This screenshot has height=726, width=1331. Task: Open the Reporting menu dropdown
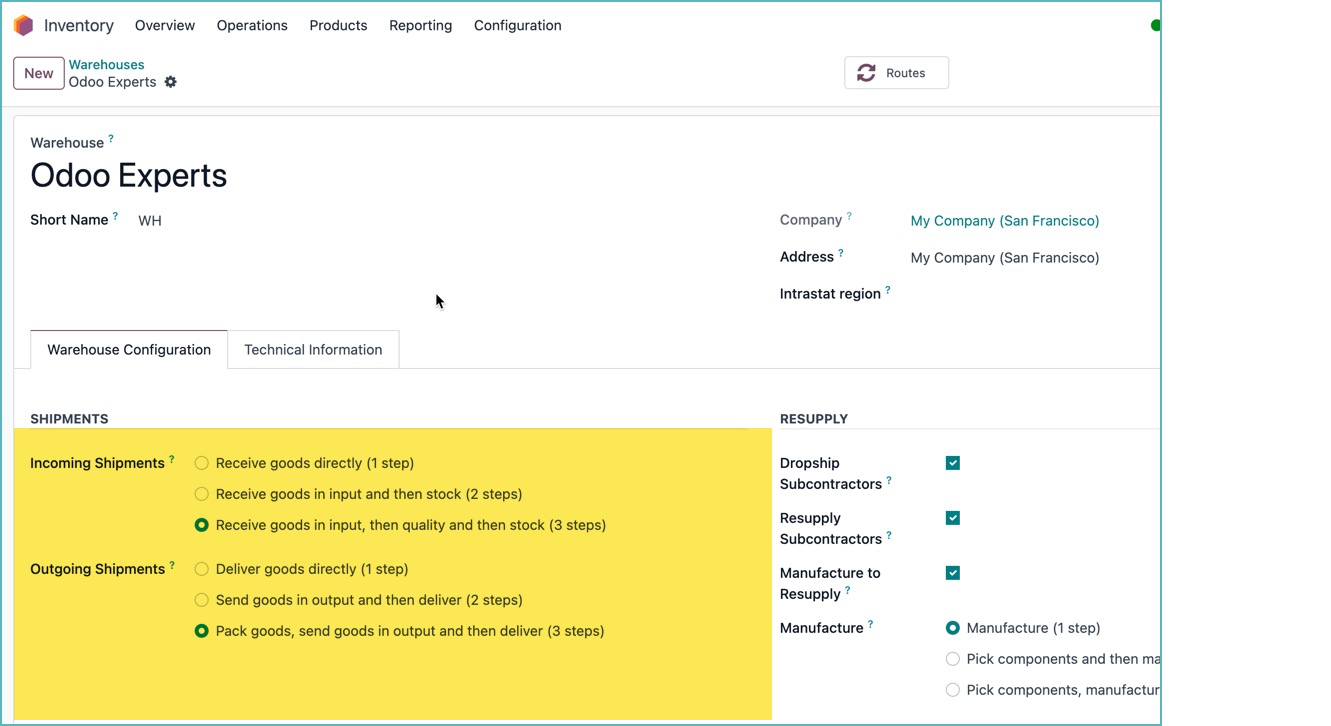coord(420,25)
